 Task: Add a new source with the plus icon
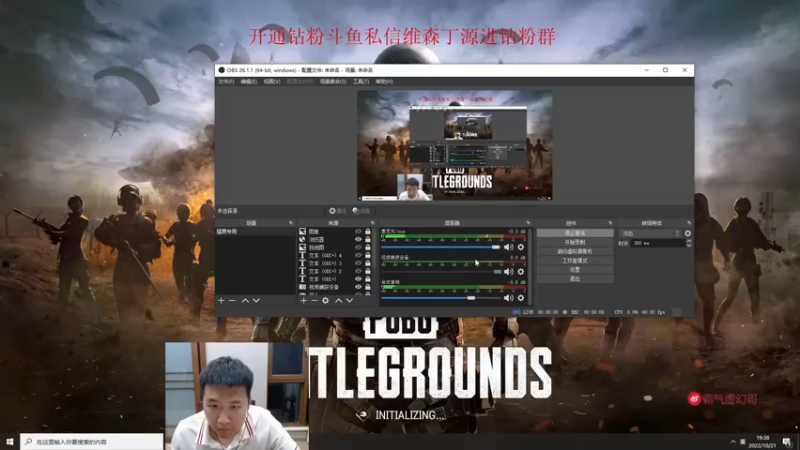tap(304, 301)
